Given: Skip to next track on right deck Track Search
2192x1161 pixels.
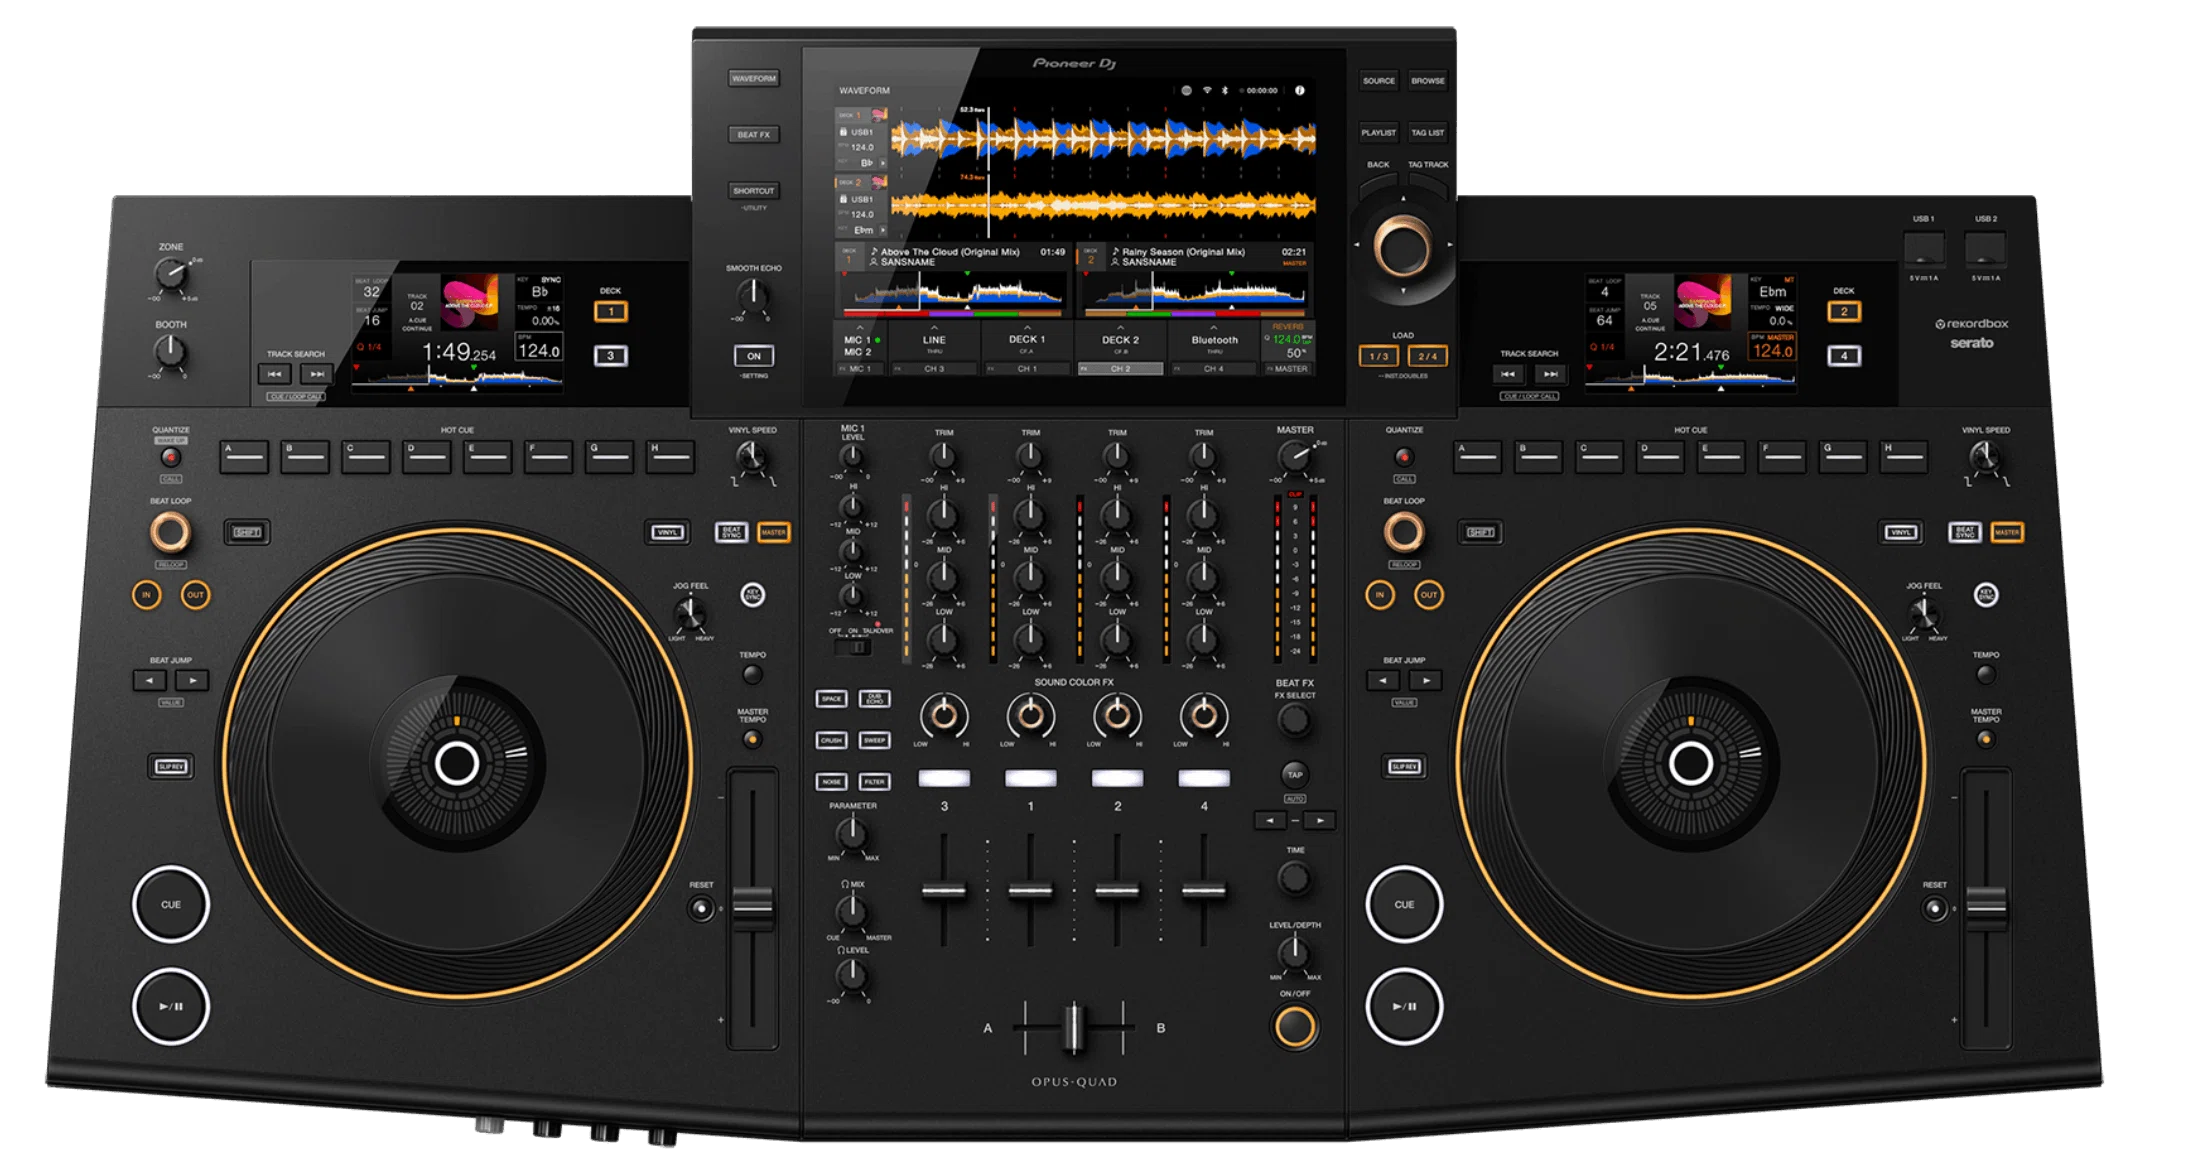Looking at the screenshot, I should 1551,374.
